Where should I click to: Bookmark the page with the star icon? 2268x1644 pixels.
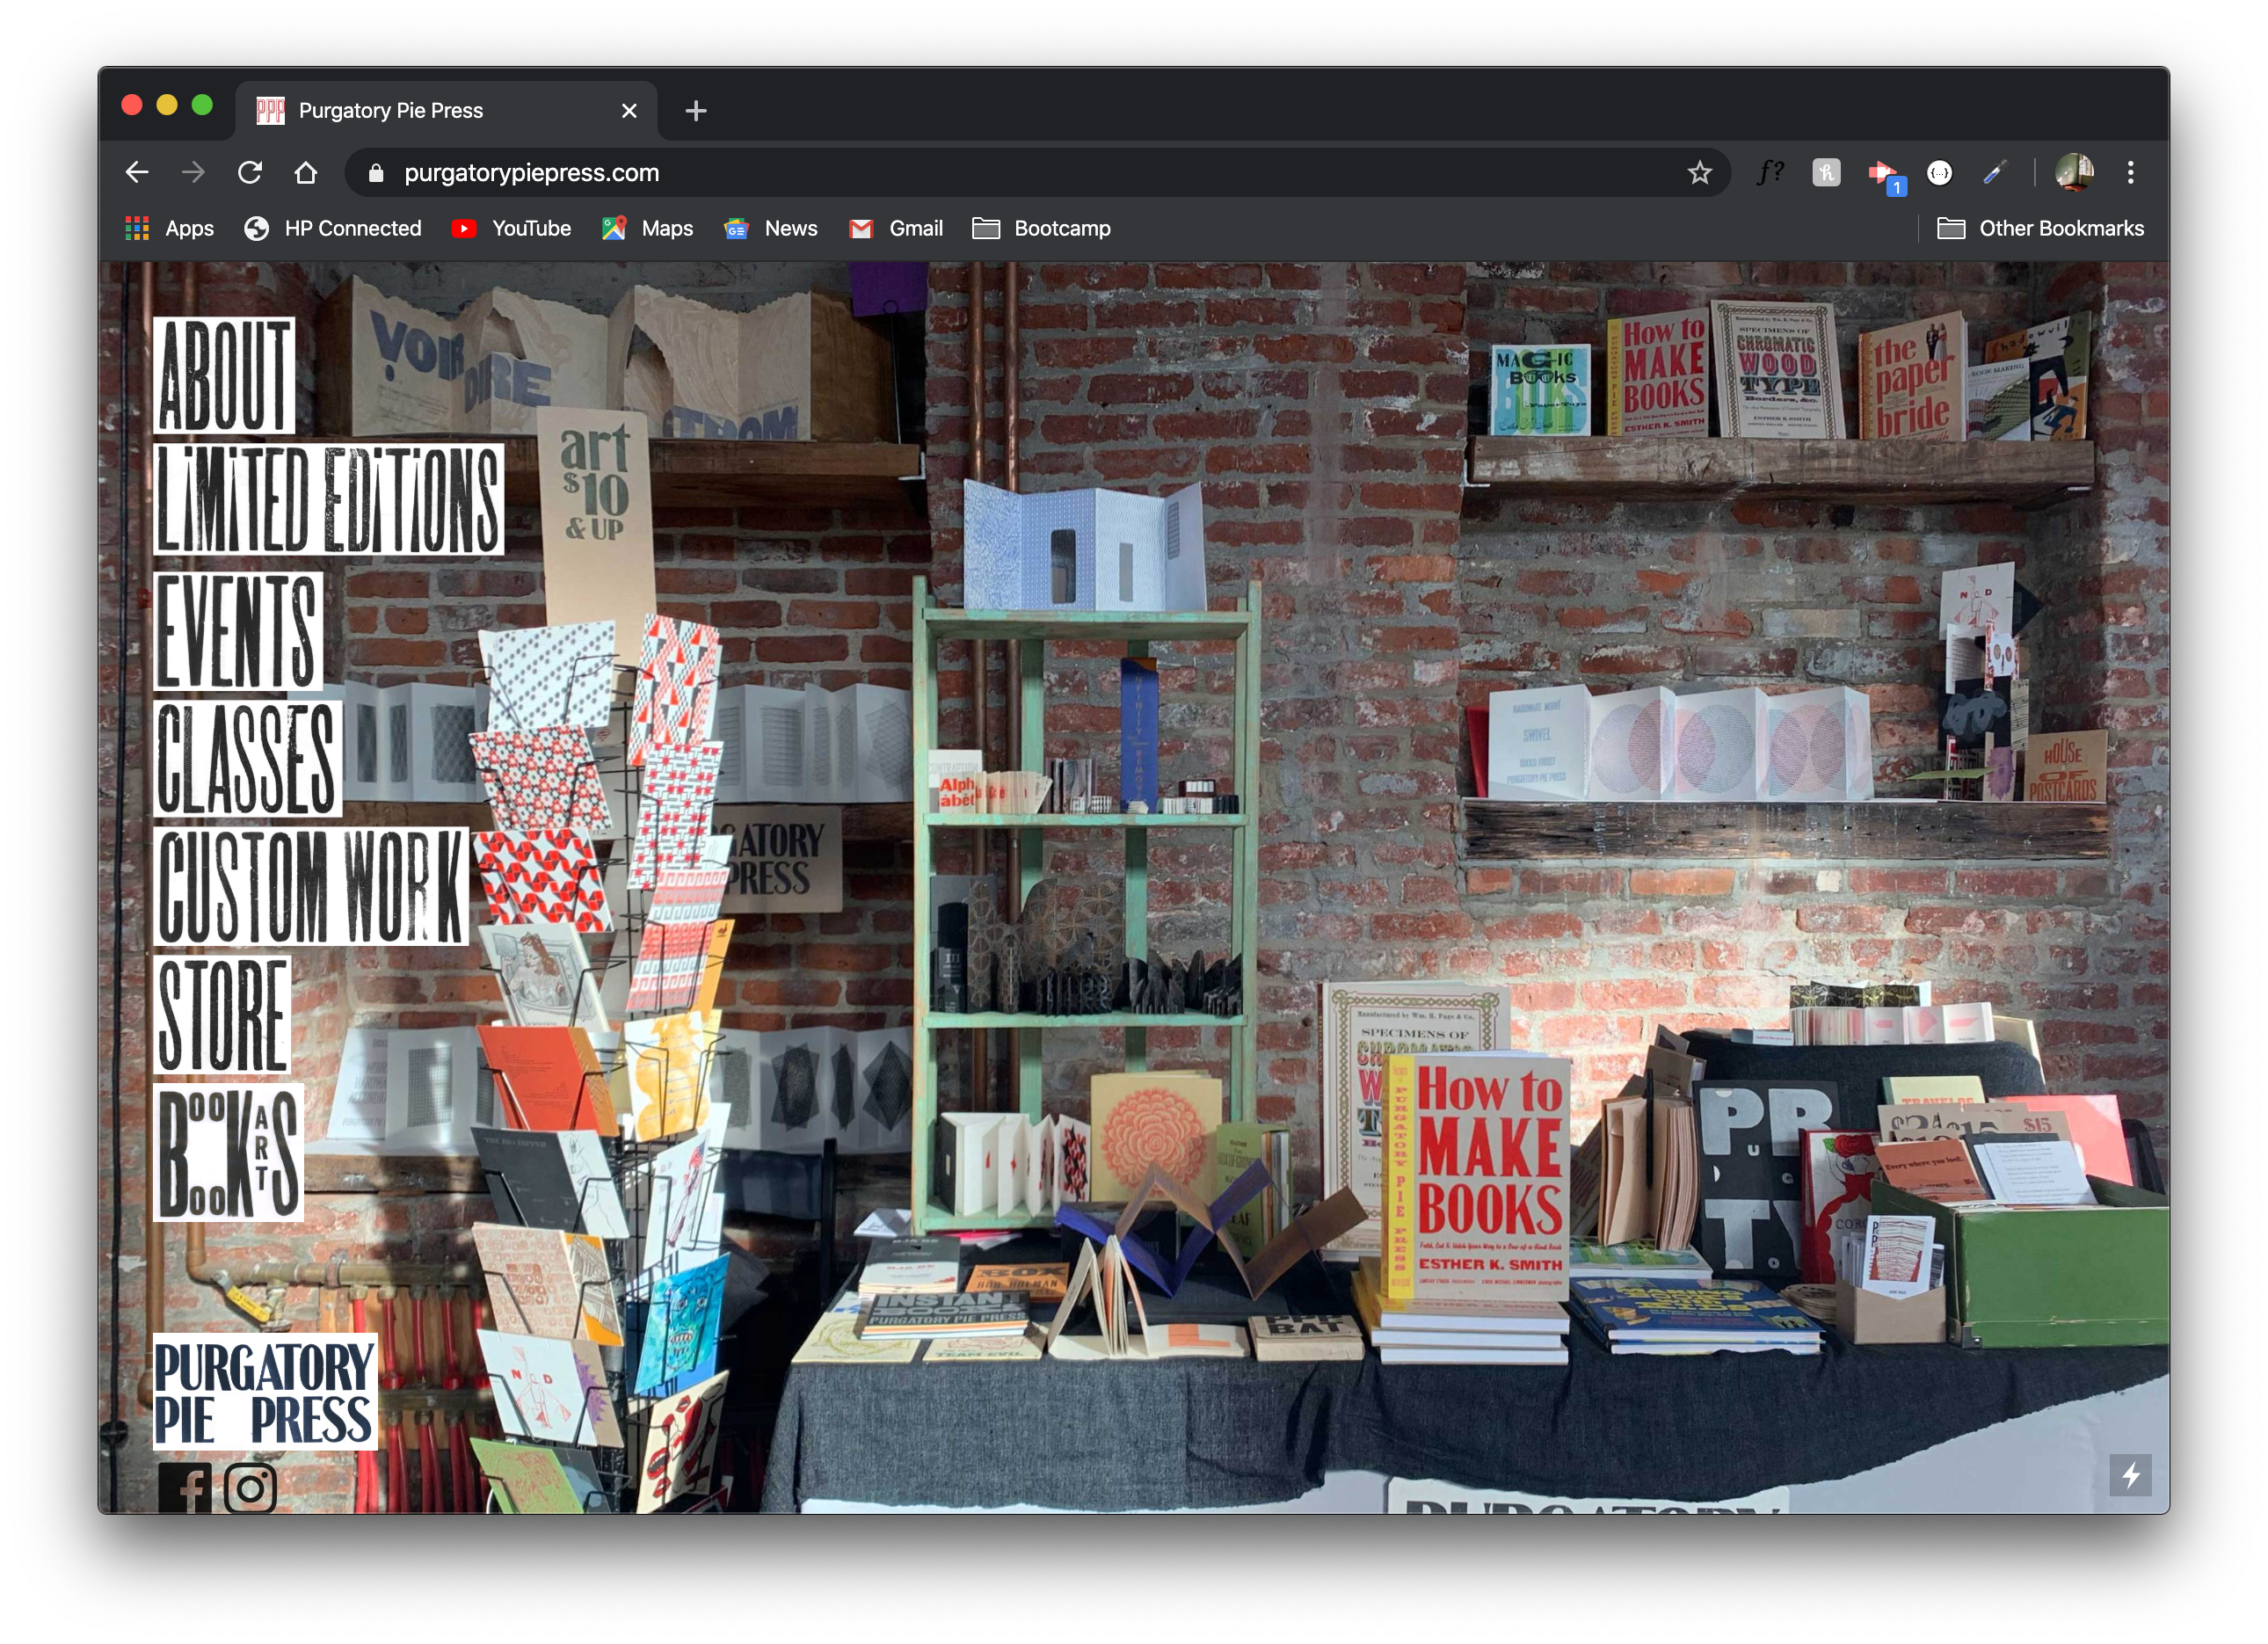(1699, 173)
